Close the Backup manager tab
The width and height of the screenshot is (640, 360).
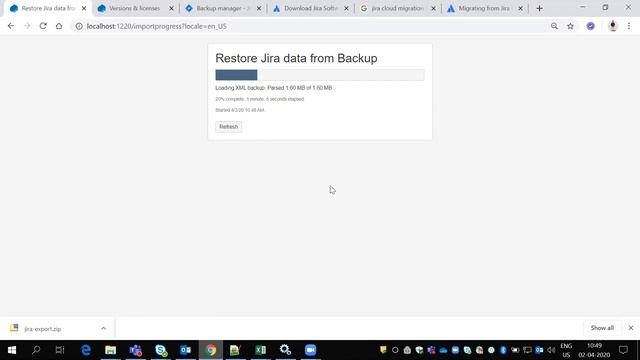click(x=259, y=8)
